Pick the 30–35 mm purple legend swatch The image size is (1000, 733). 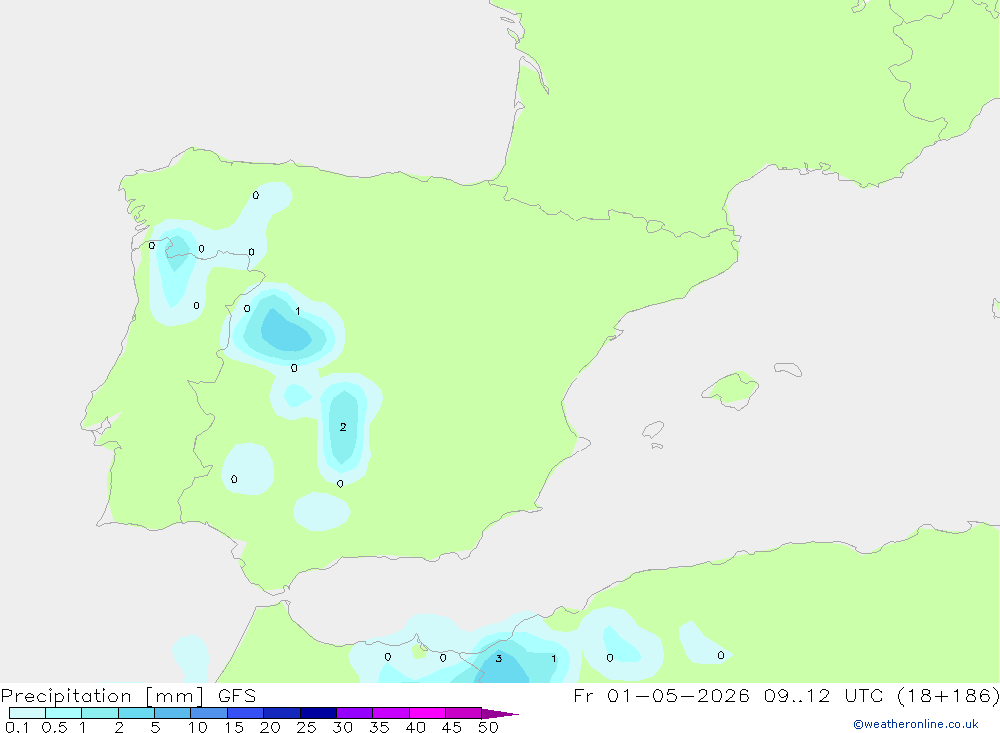point(354,713)
